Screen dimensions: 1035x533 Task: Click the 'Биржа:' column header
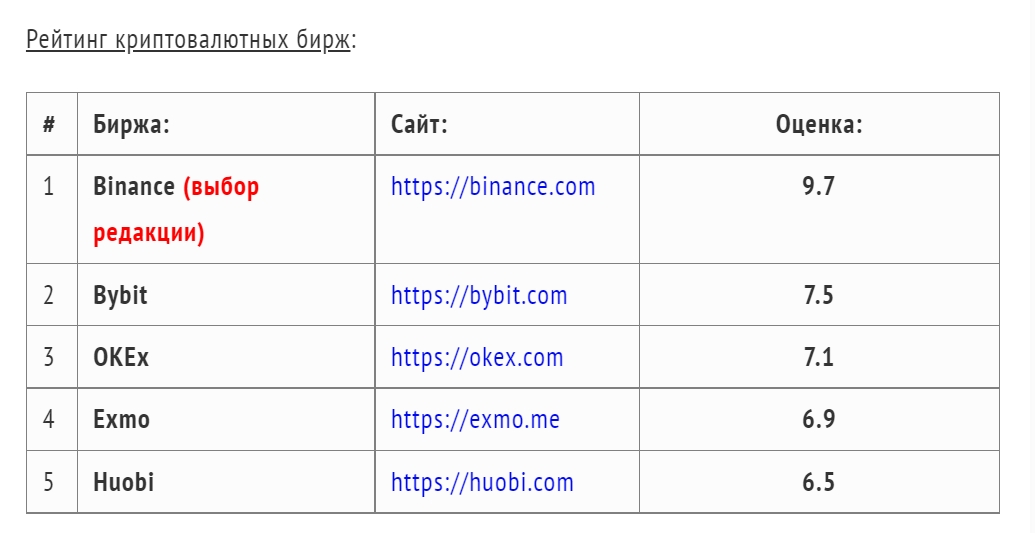point(131,124)
